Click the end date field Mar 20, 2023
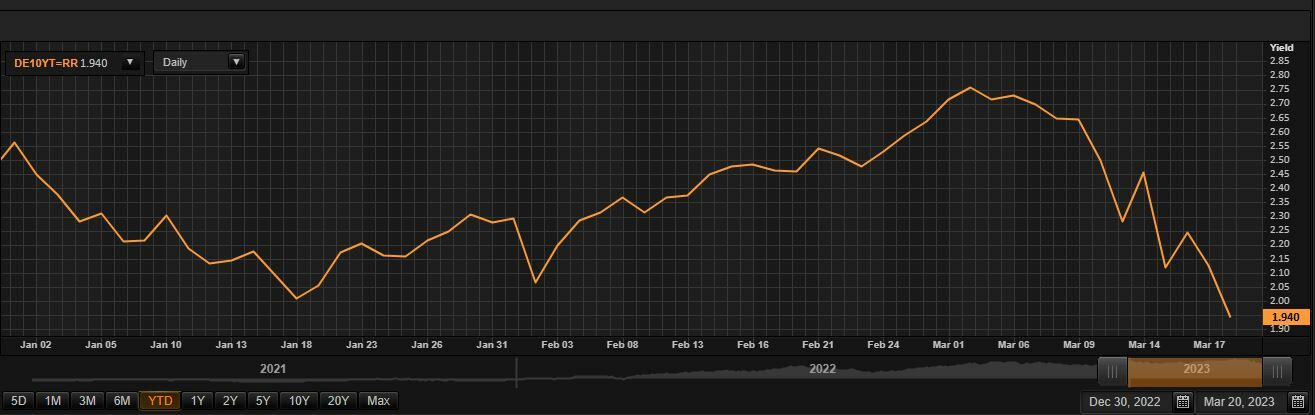This screenshot has height=415, width=1315. 1239,402
